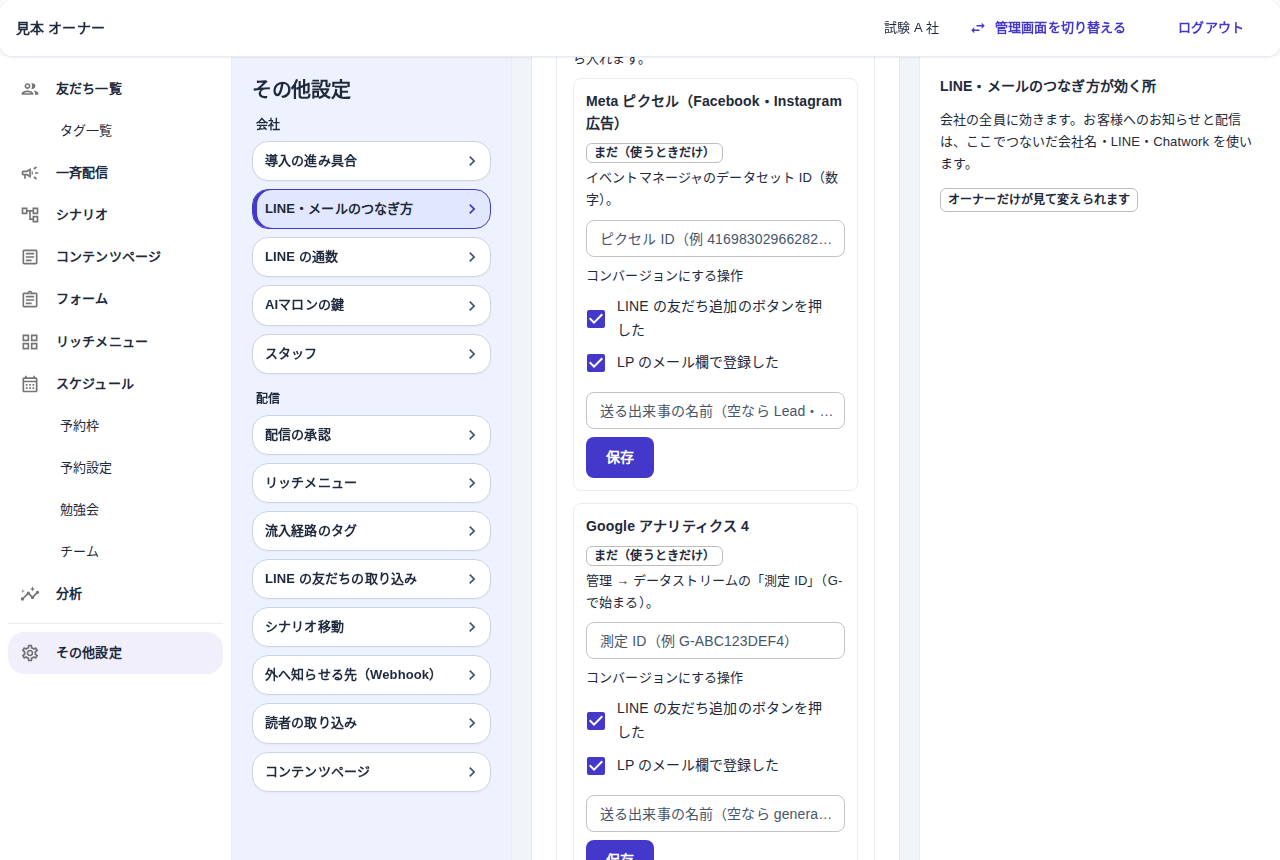Click the ログアウト link
Viewport: 1280px width, 860px height.
tap(1210, 28)
